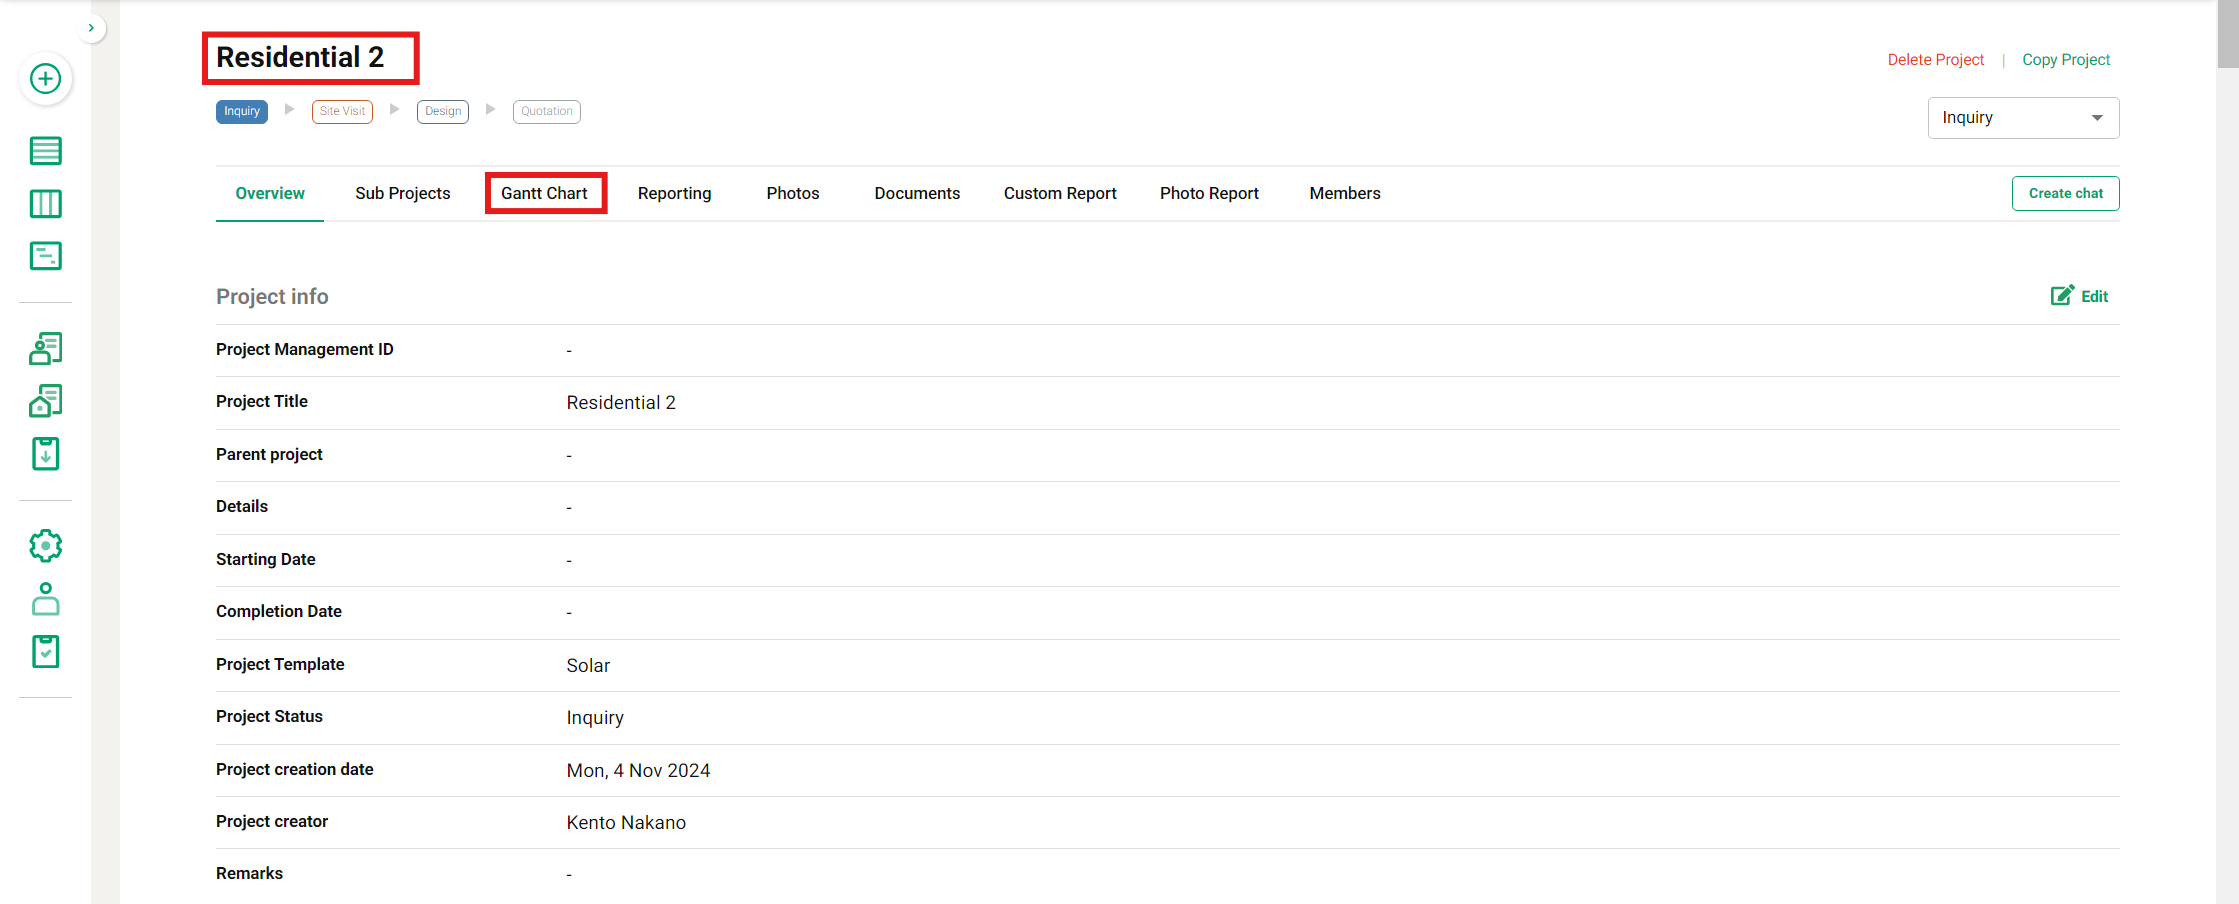
Task: Open the Photo Report tab
Action: (1209, 192)
